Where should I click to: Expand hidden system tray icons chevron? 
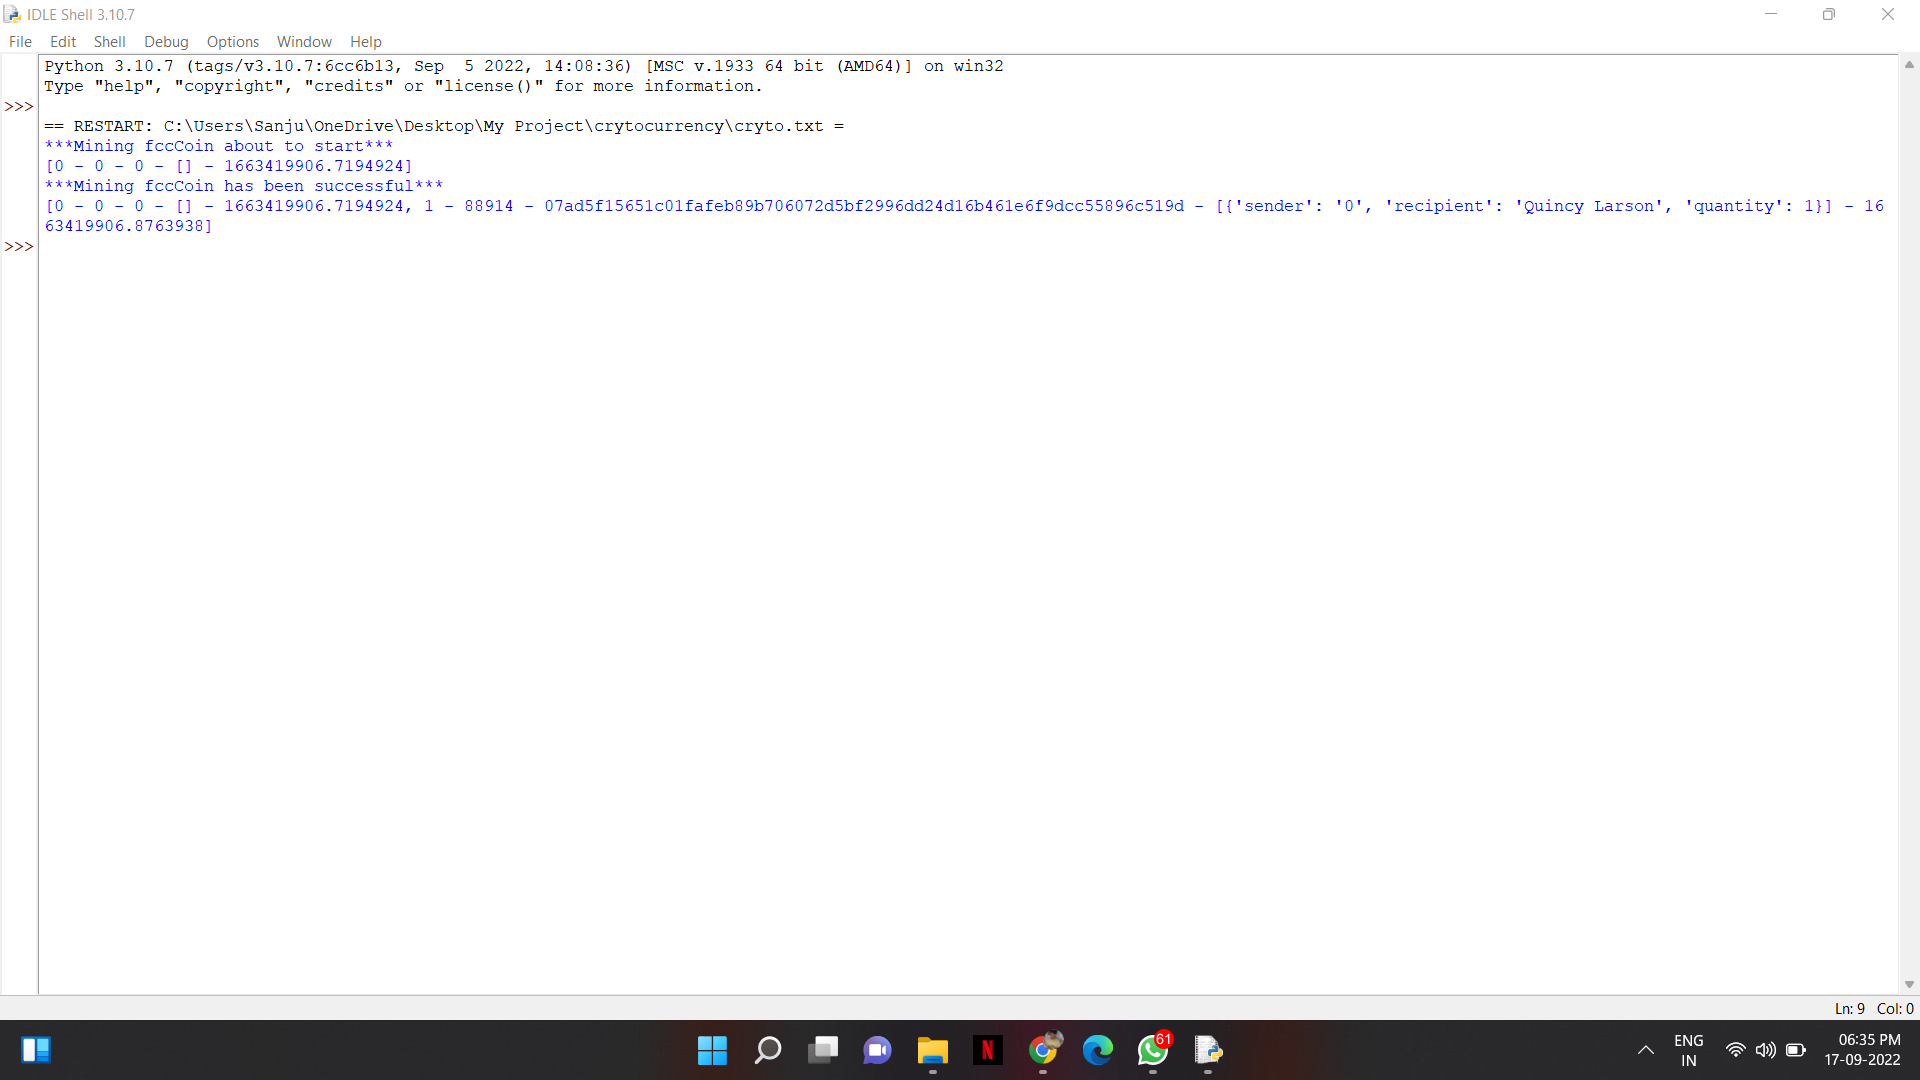(1645, 1050)
